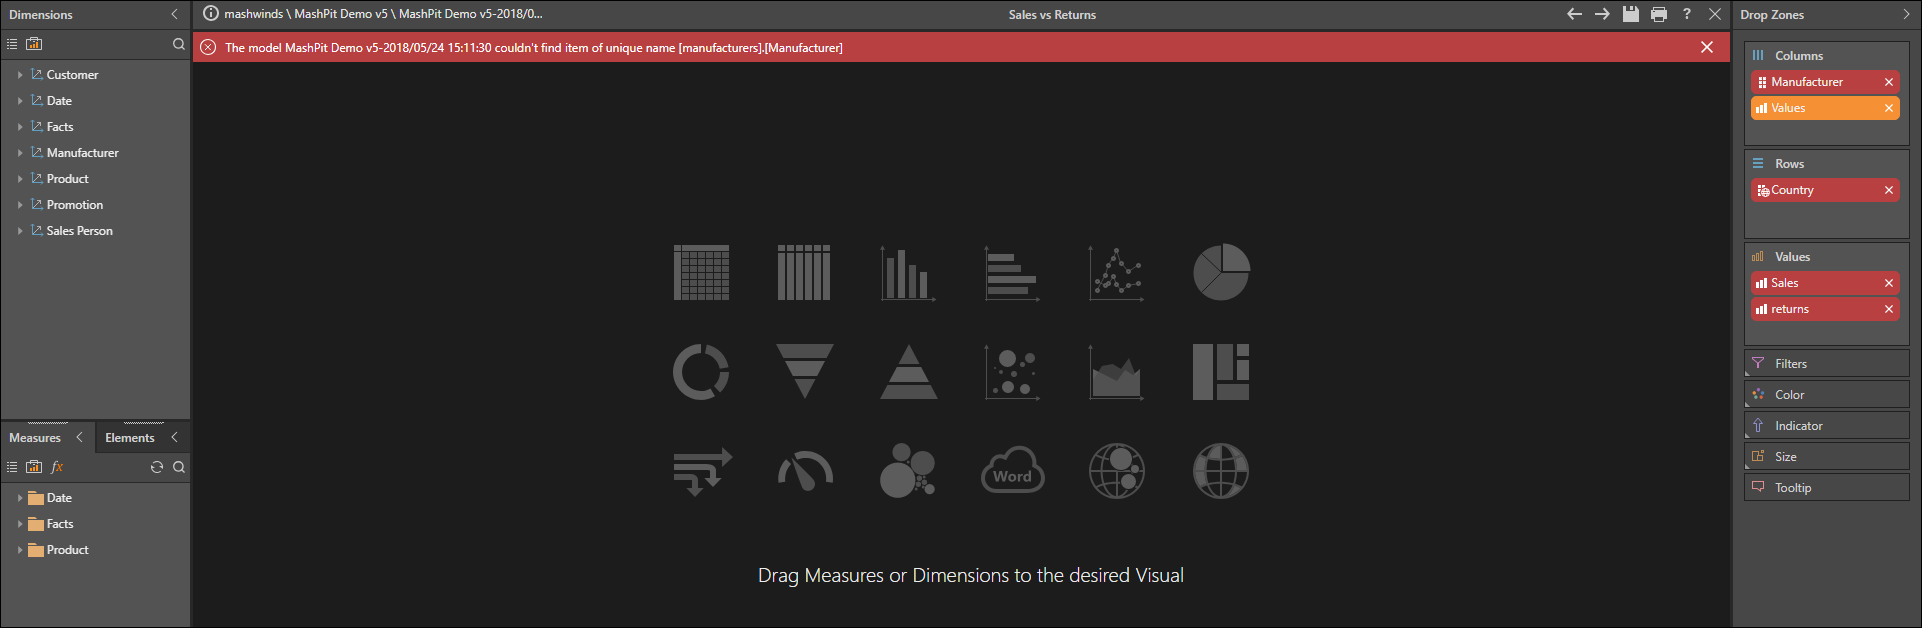
Task: Open the Color drop zone
Action: click(1826, 395)
